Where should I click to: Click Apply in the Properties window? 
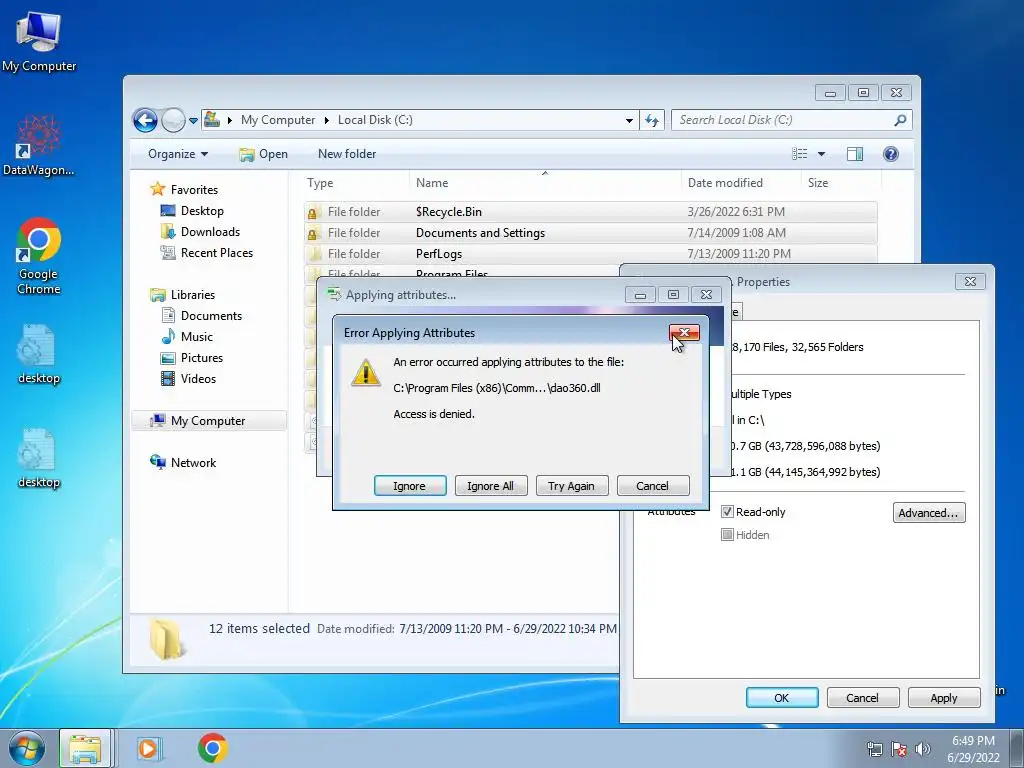click(944, 698)
